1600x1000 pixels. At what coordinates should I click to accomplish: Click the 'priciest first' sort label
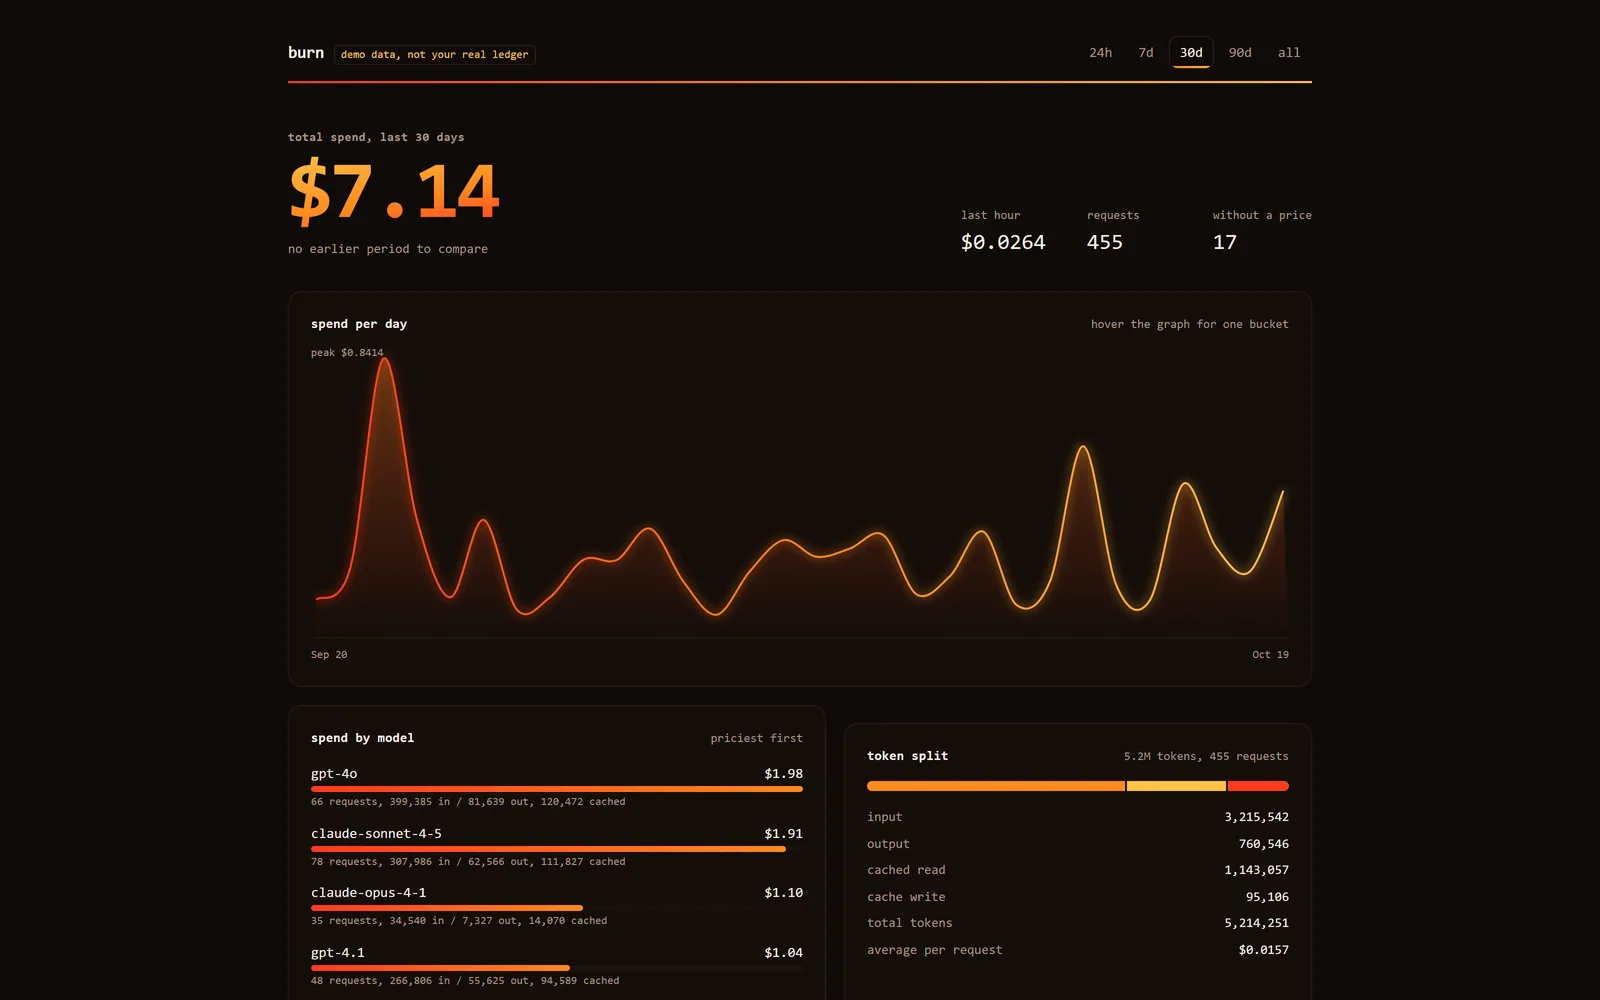(756, 738)
